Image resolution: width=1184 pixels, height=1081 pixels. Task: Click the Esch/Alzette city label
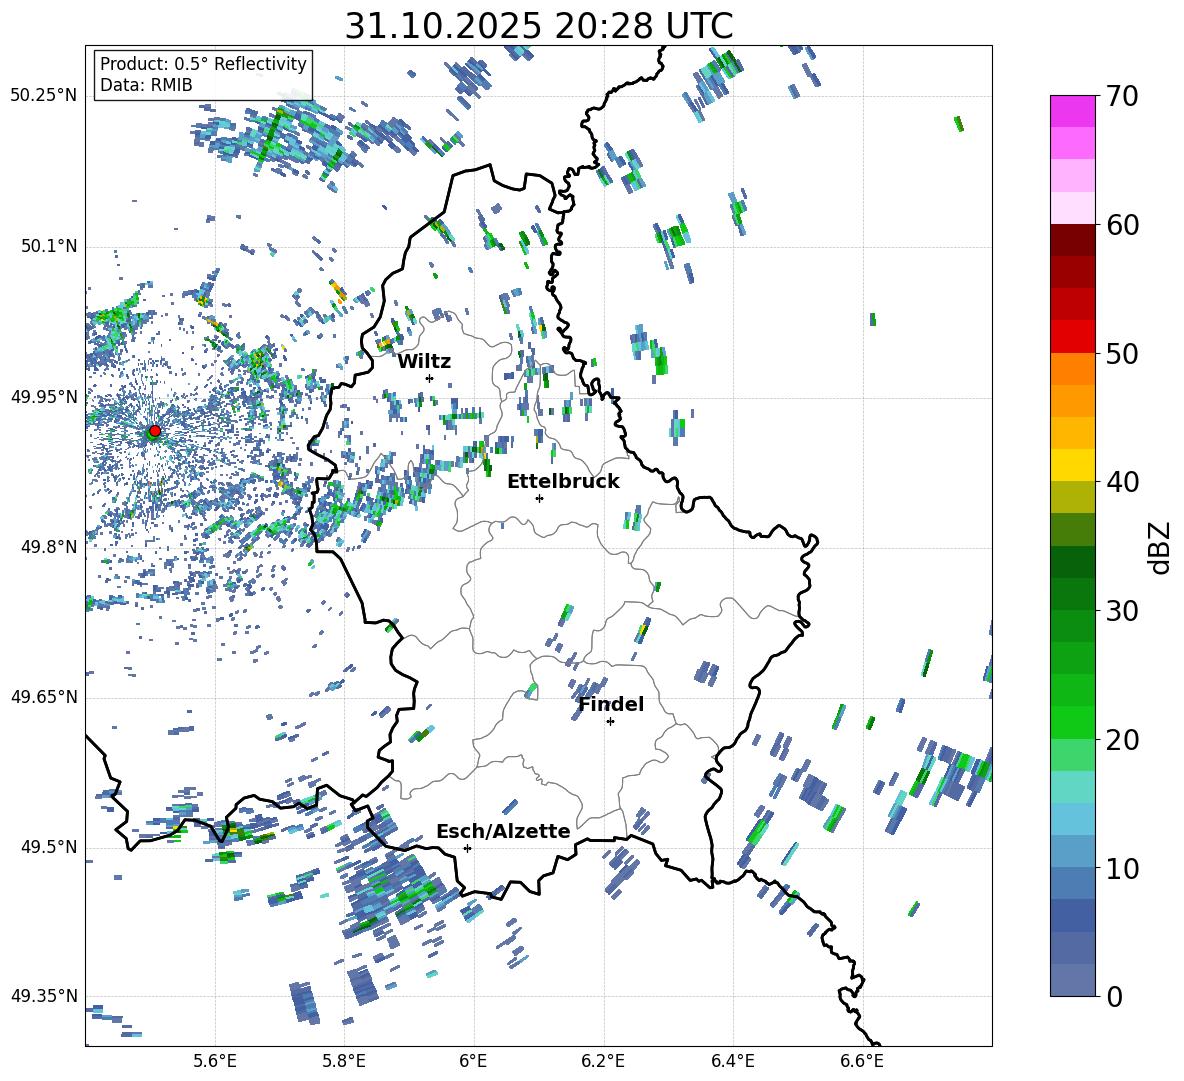[504, 831]
